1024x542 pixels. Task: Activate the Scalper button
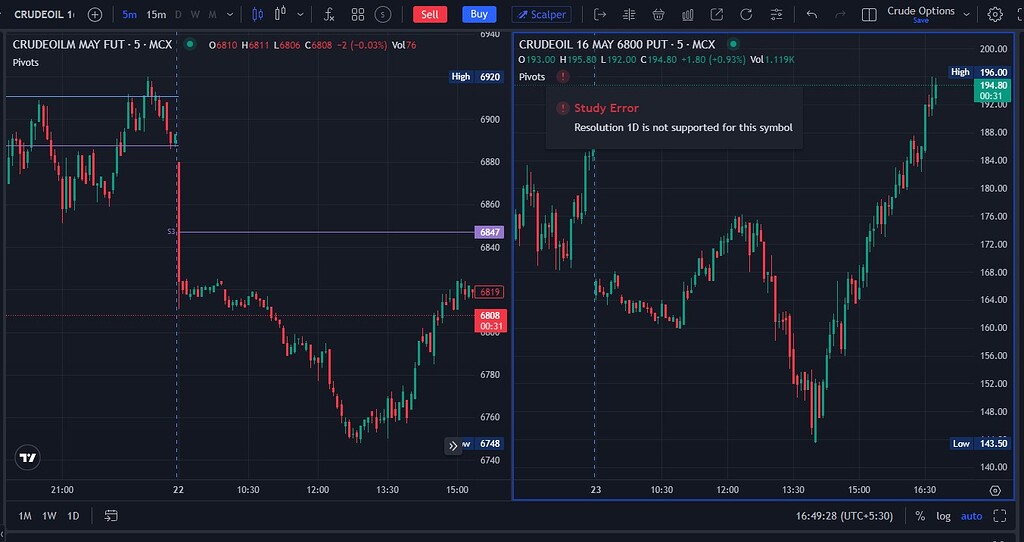[541, 14]
